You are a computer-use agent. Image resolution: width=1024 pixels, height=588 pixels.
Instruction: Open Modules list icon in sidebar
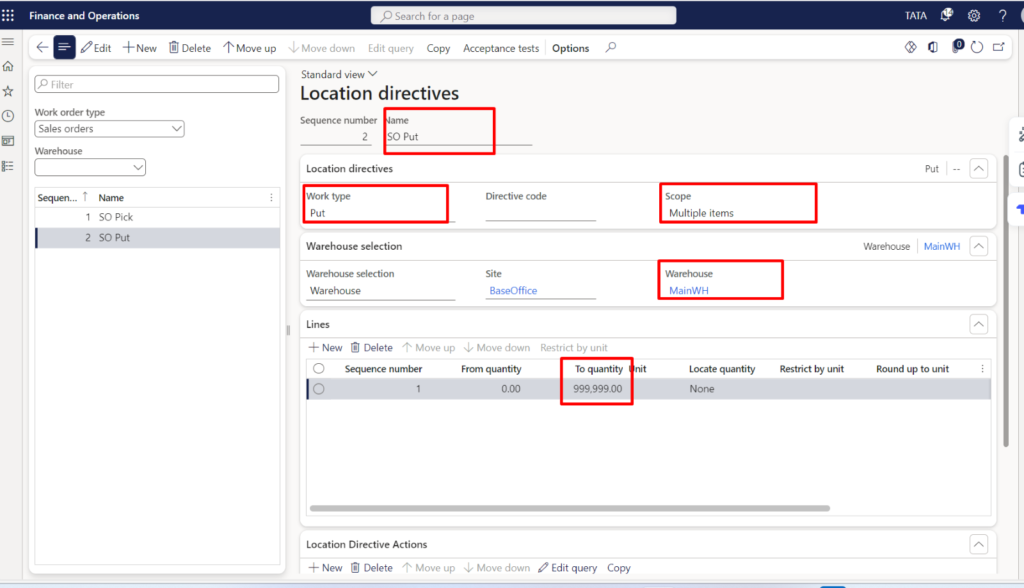click(8, 166)
